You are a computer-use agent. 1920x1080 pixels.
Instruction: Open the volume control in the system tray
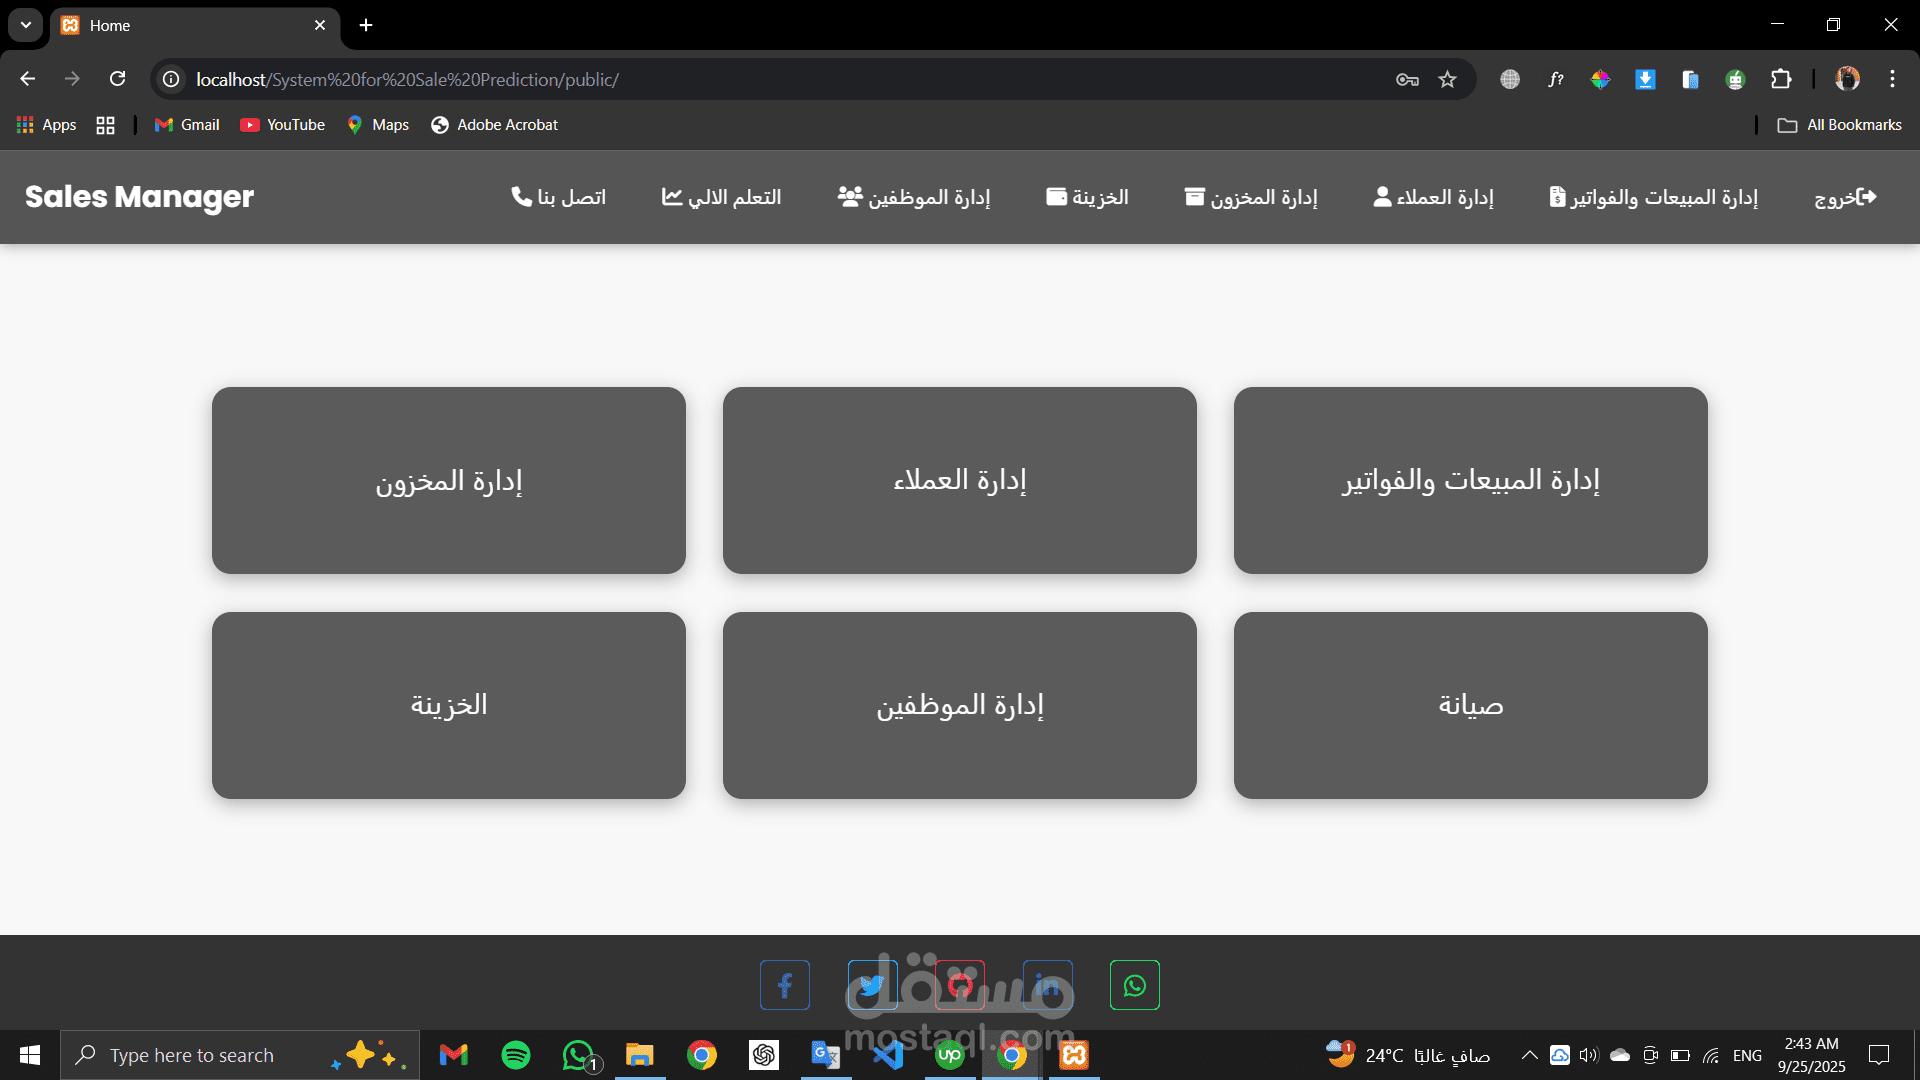(1589, 1054)
